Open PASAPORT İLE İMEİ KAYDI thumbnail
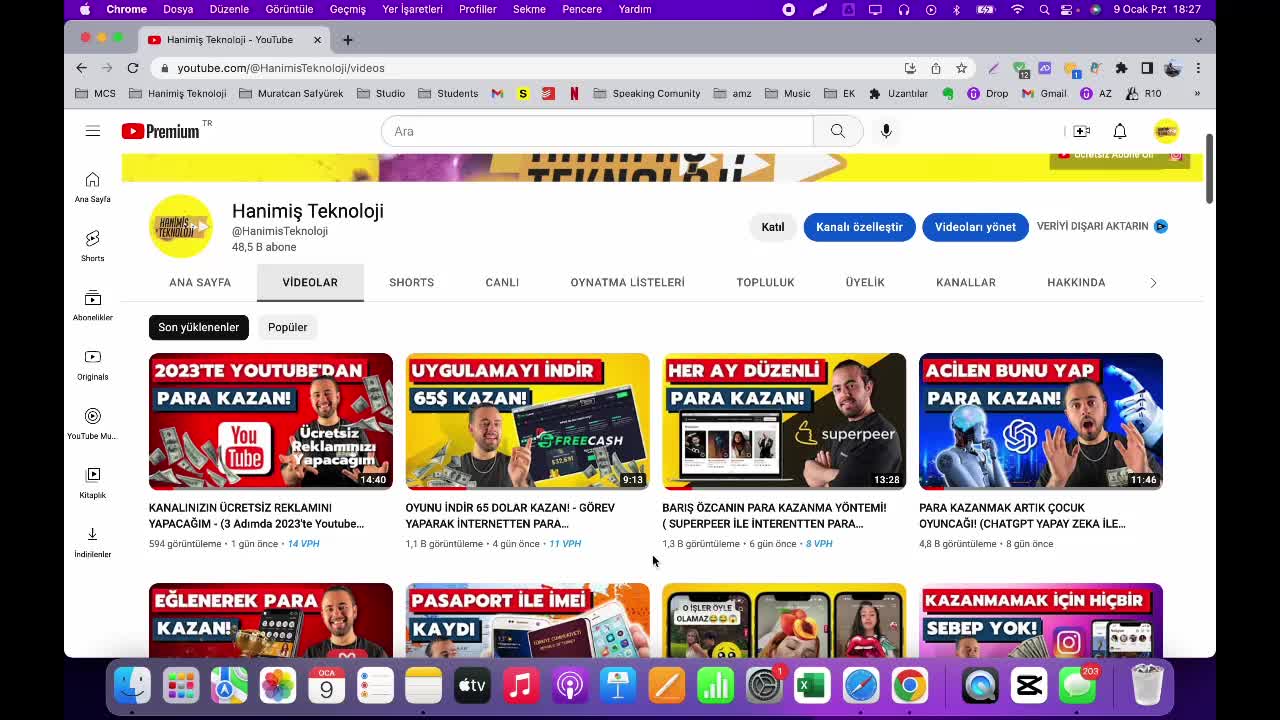 click(x=527, y=620)
